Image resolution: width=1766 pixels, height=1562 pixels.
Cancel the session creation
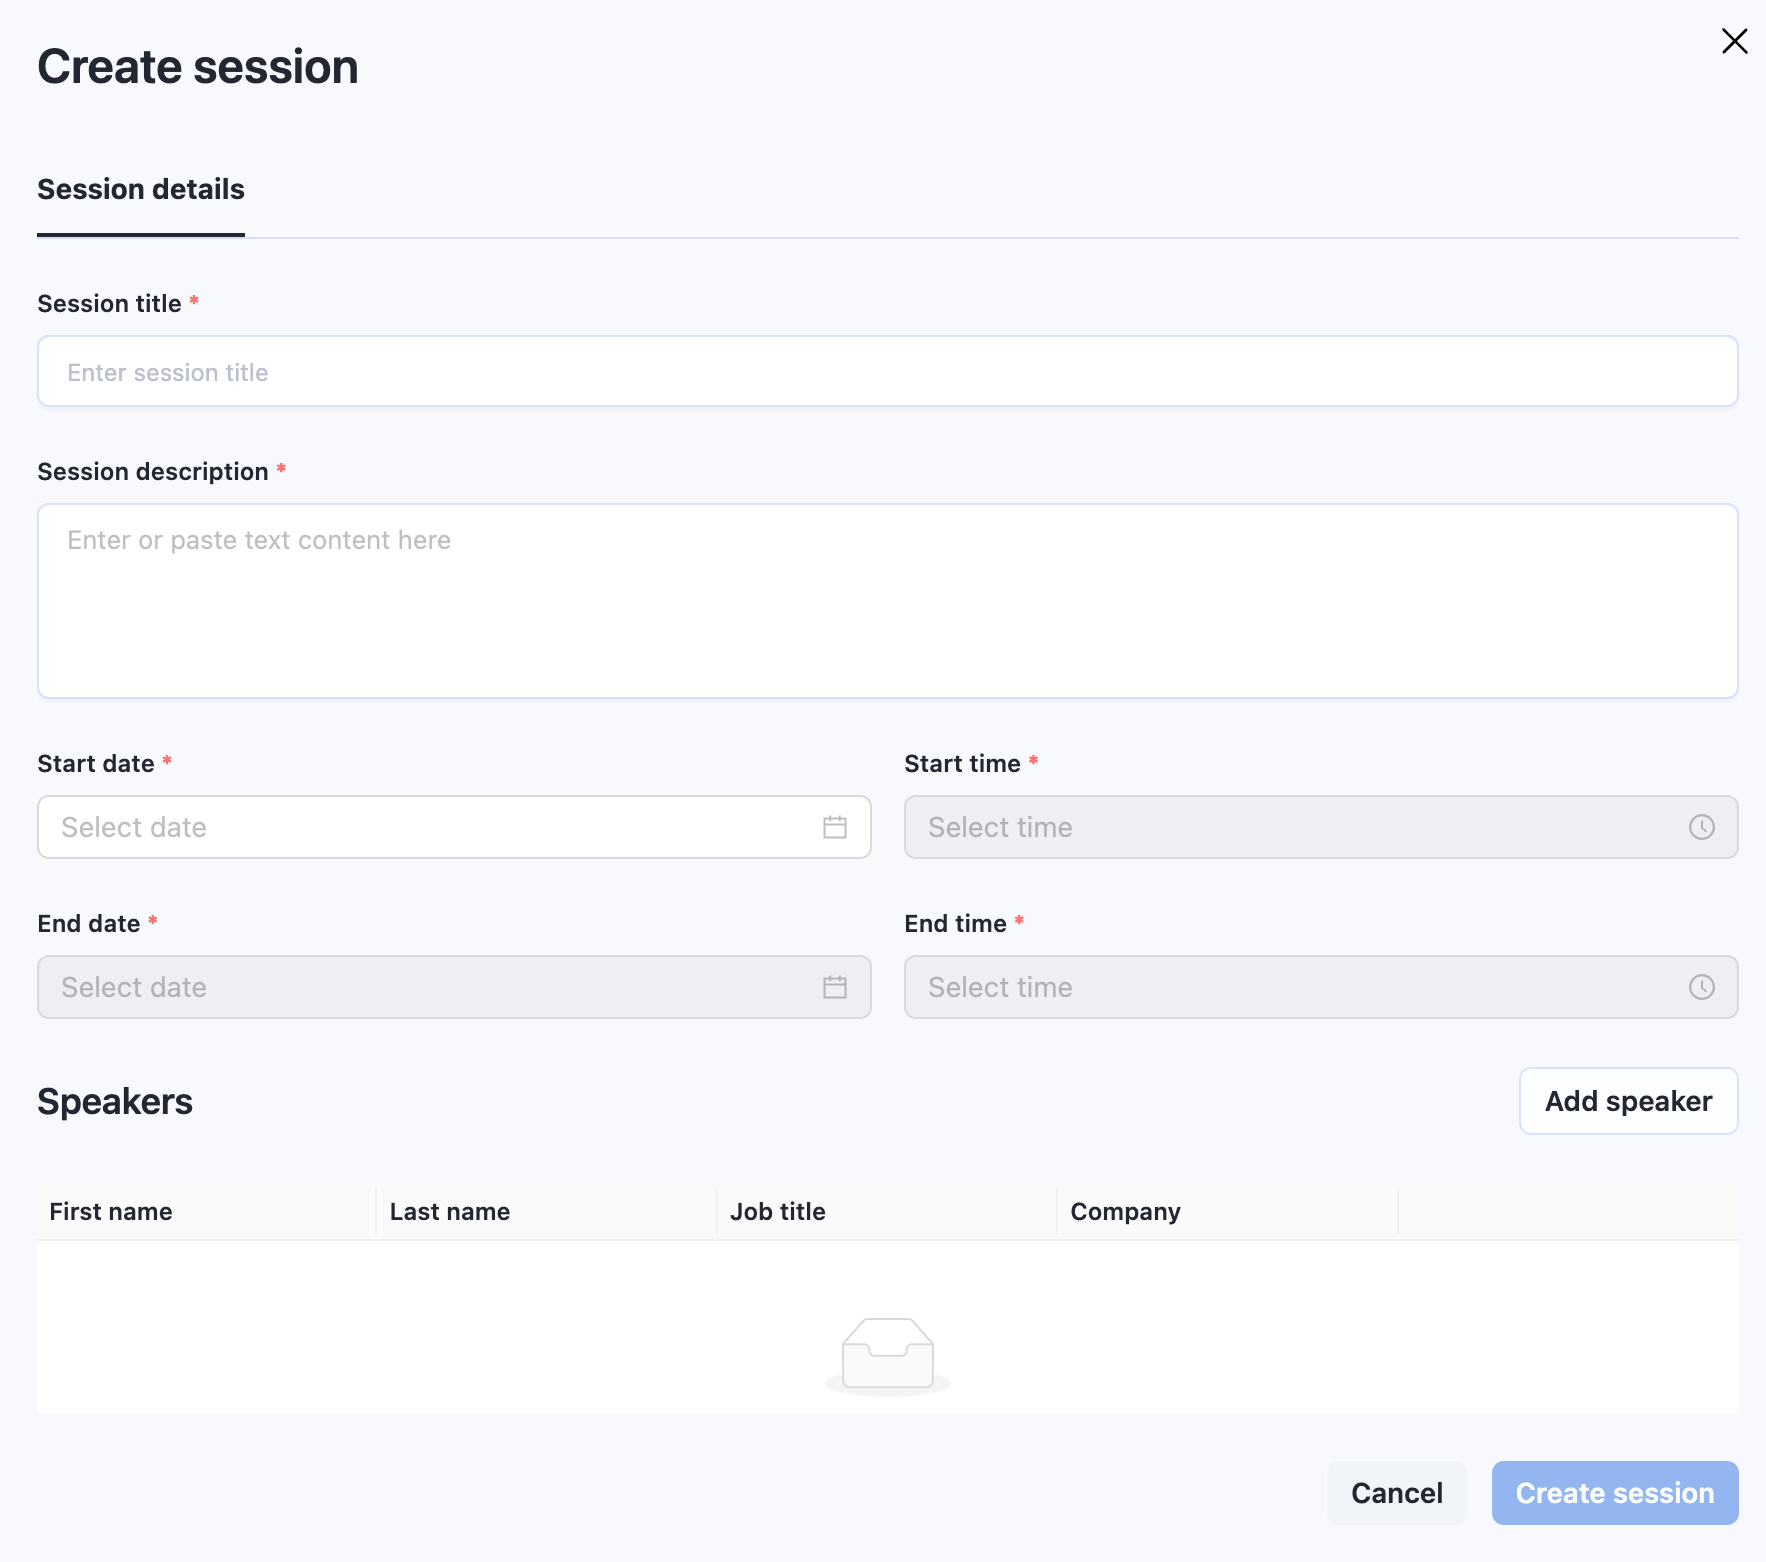(x=1396, y=1493)
